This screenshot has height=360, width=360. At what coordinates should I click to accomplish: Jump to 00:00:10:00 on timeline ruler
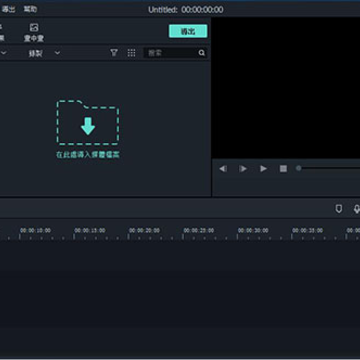35,230
